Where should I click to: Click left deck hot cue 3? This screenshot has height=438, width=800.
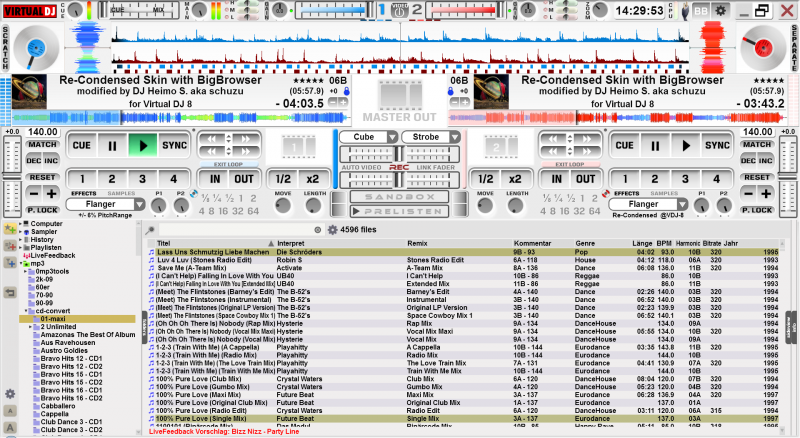pyautogui.click(x=142, y=179)
